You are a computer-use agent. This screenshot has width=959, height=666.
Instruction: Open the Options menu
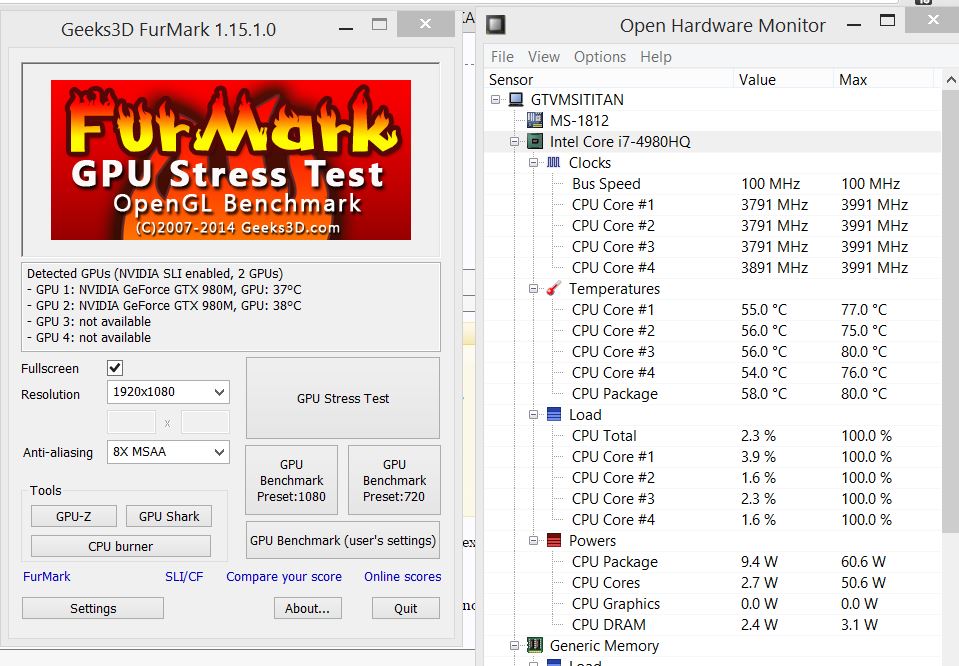click(x=600, y=57)
